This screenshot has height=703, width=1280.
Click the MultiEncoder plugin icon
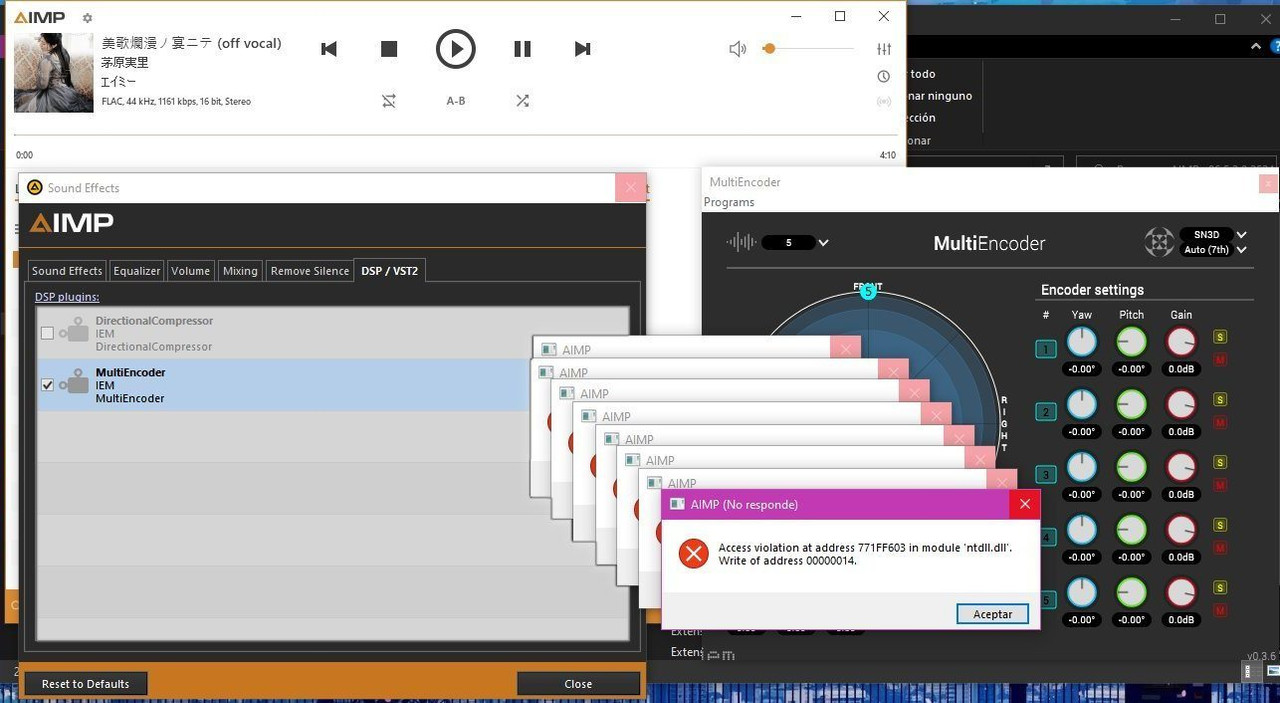[75, 384]
